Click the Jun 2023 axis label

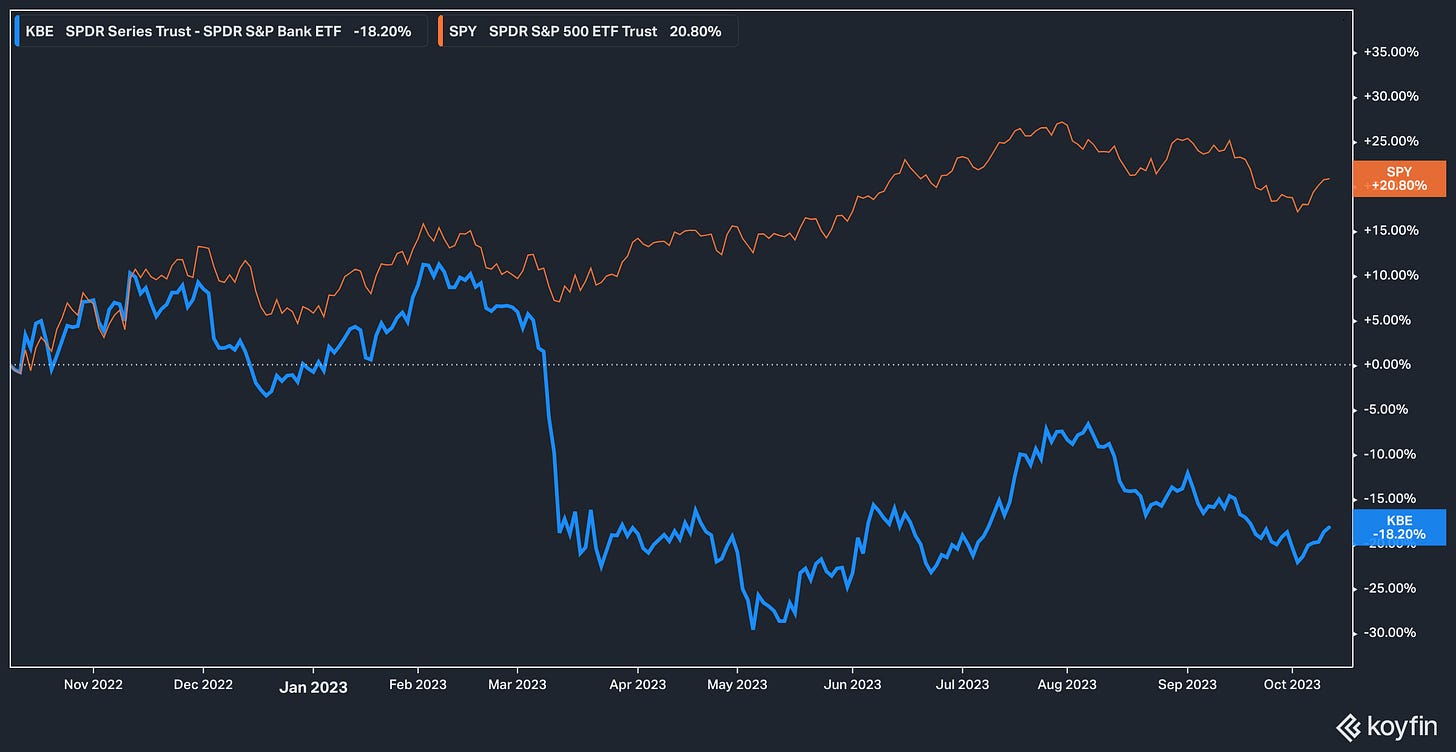click(852, 685)
